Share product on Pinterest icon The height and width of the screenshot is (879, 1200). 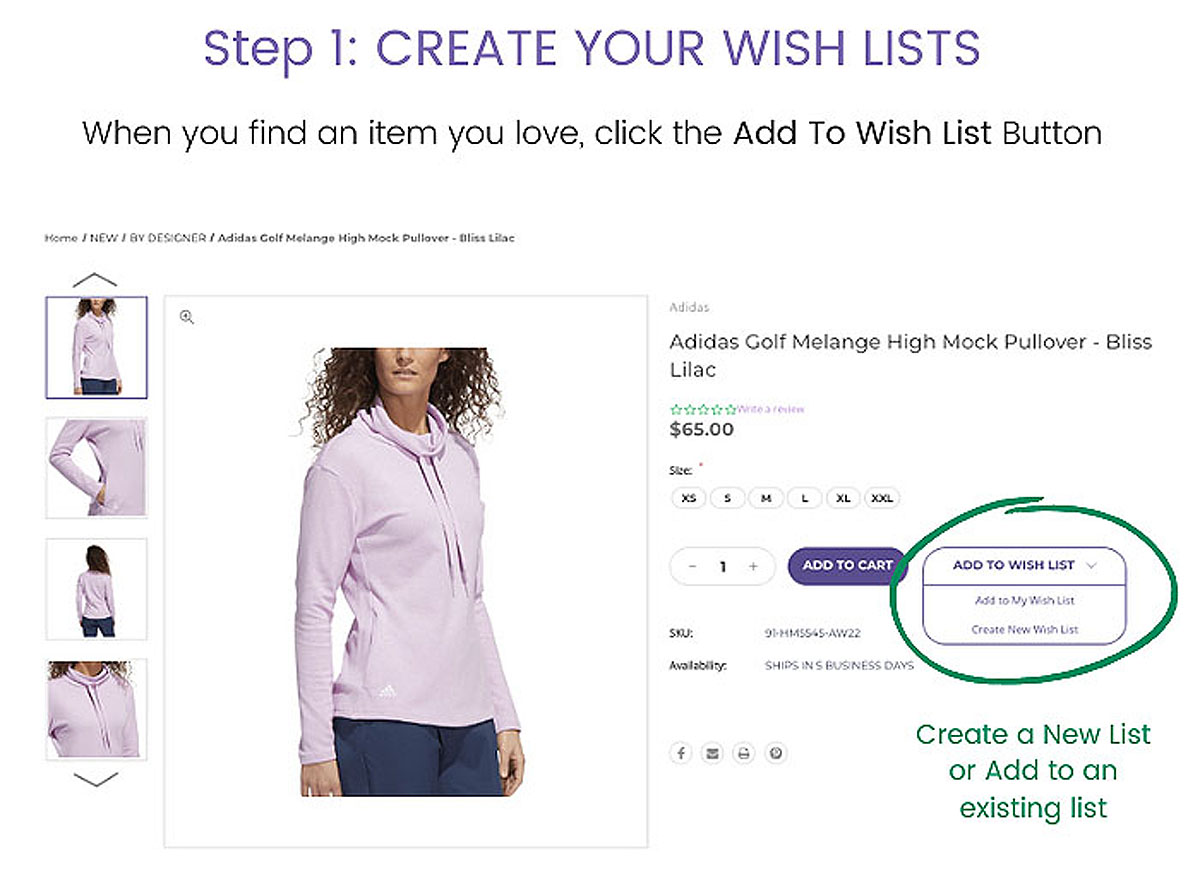(x=775, y=753)
